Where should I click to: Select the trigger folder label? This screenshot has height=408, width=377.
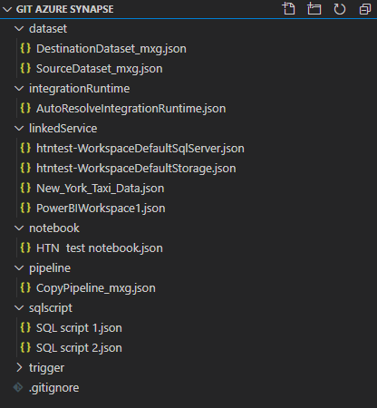[47, 368]
